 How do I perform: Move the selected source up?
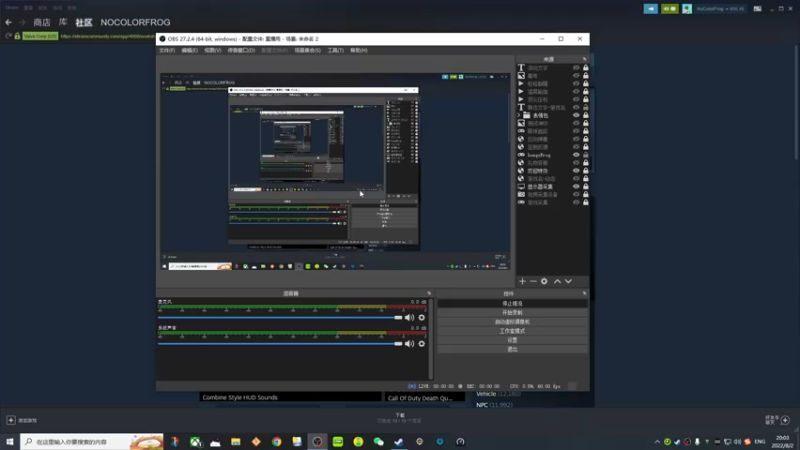pyautogui.click(x=558, y=281)
